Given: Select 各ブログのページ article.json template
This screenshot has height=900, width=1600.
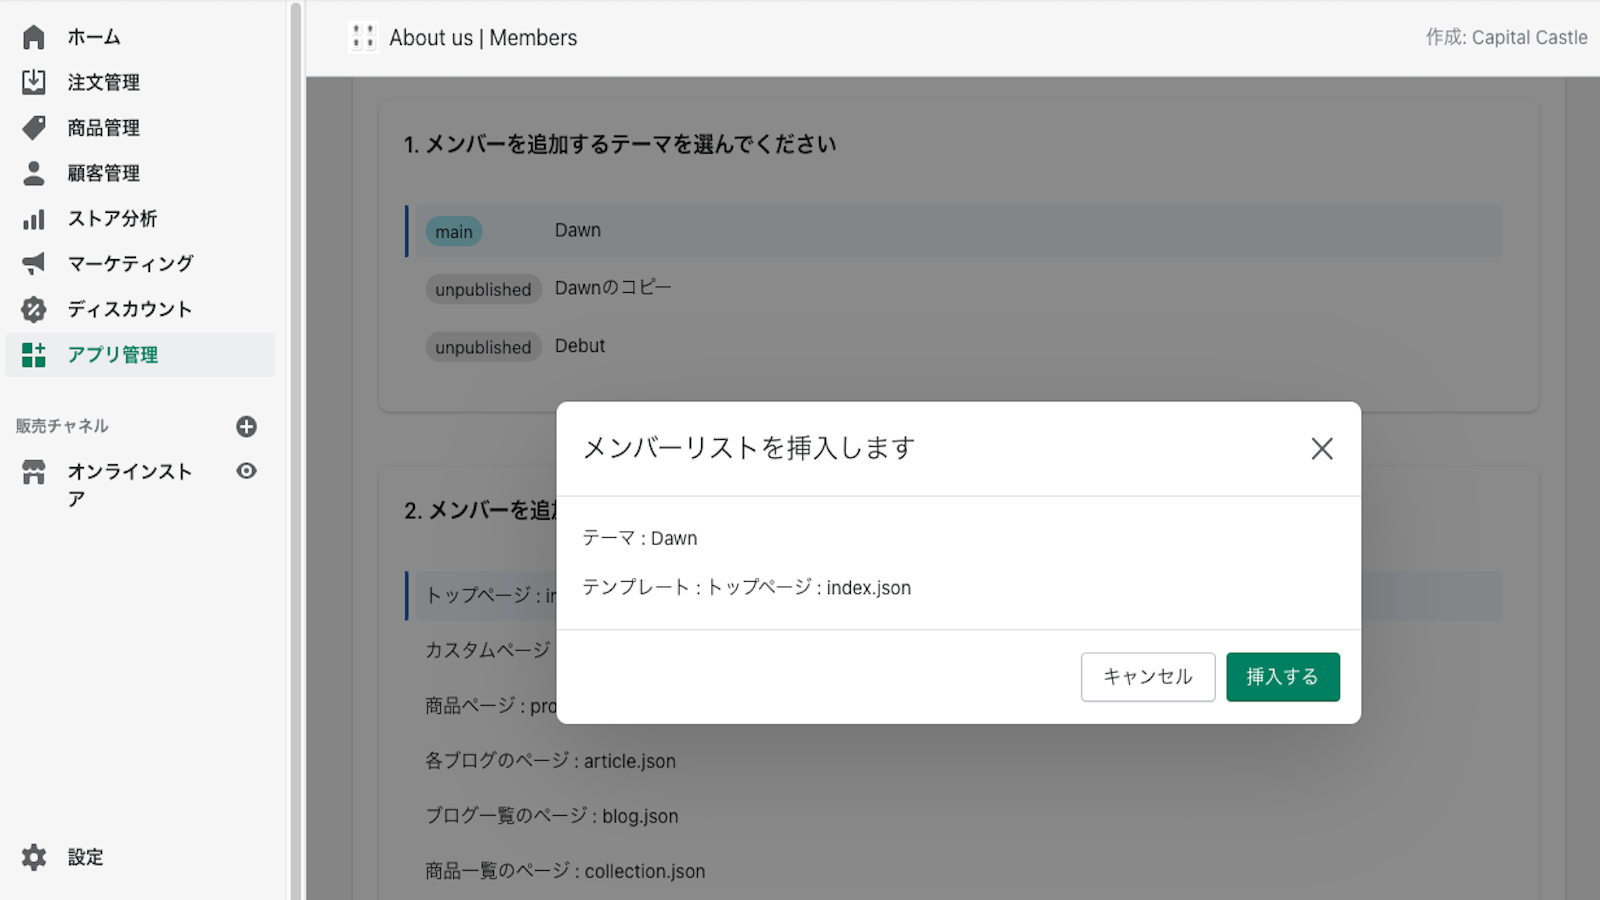Looking at the screenshot, I should [x=550, y=761].
